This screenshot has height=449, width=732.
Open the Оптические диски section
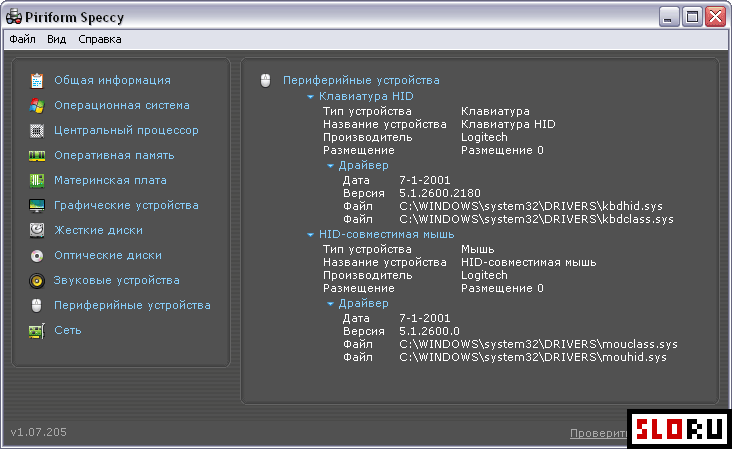tap(108, 255)
